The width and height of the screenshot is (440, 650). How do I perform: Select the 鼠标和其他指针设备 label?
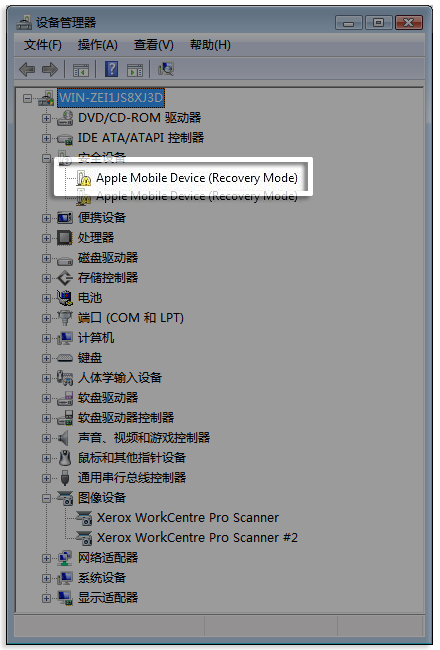131,458
